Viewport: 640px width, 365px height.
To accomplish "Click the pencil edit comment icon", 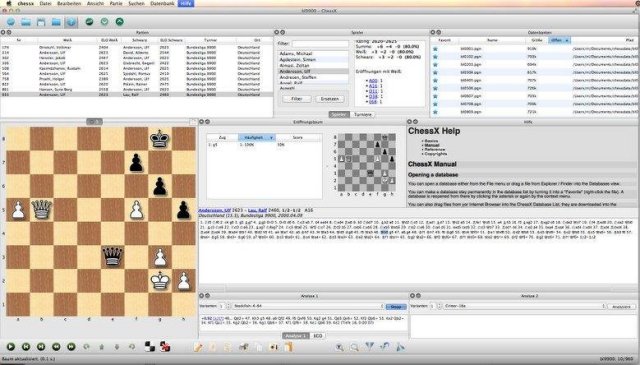I will (x=198, y=347).
